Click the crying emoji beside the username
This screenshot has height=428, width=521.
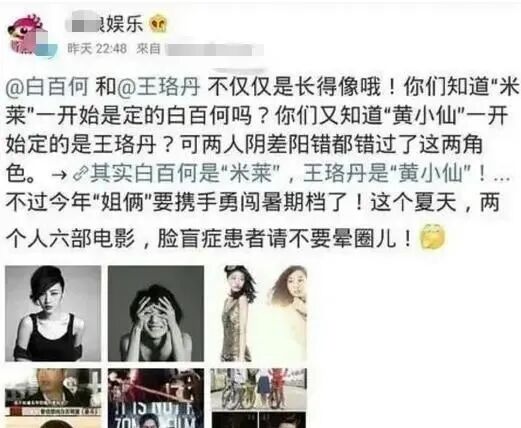click(x=158, y=24)
